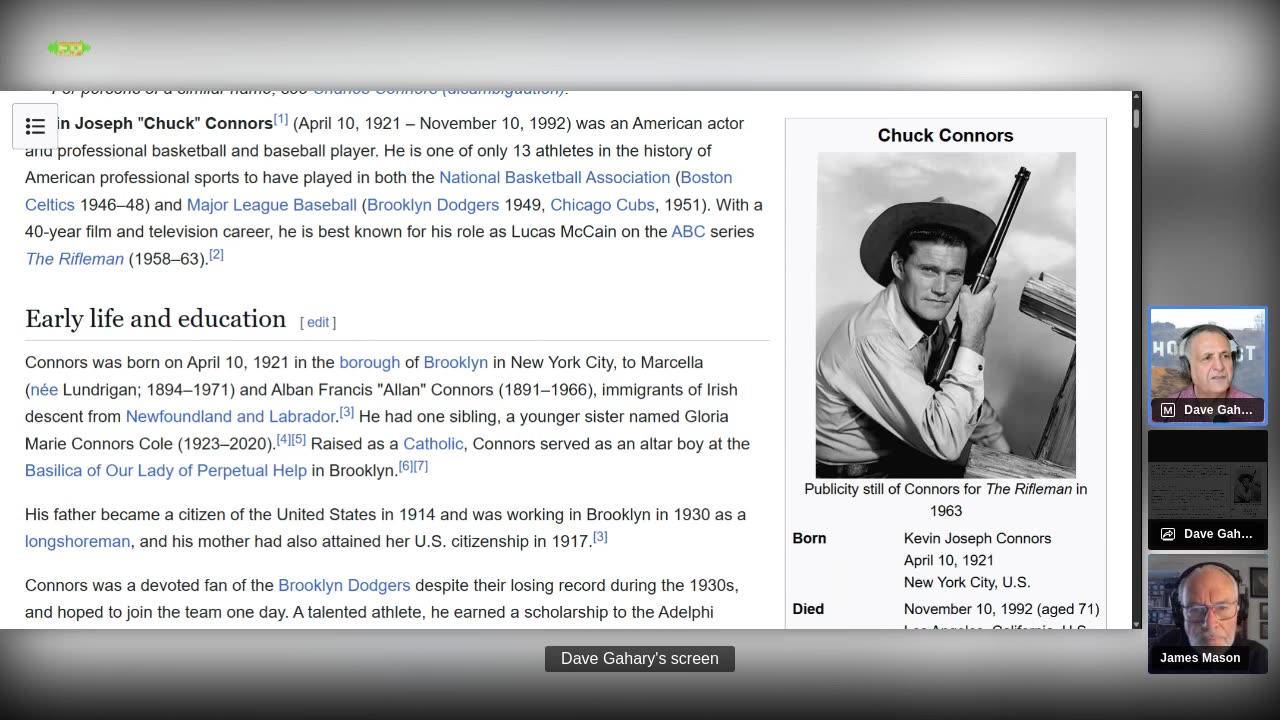This screenshot has width=1280, height=720.
Task: Follow the ABC network link
Action: [688, 231]
